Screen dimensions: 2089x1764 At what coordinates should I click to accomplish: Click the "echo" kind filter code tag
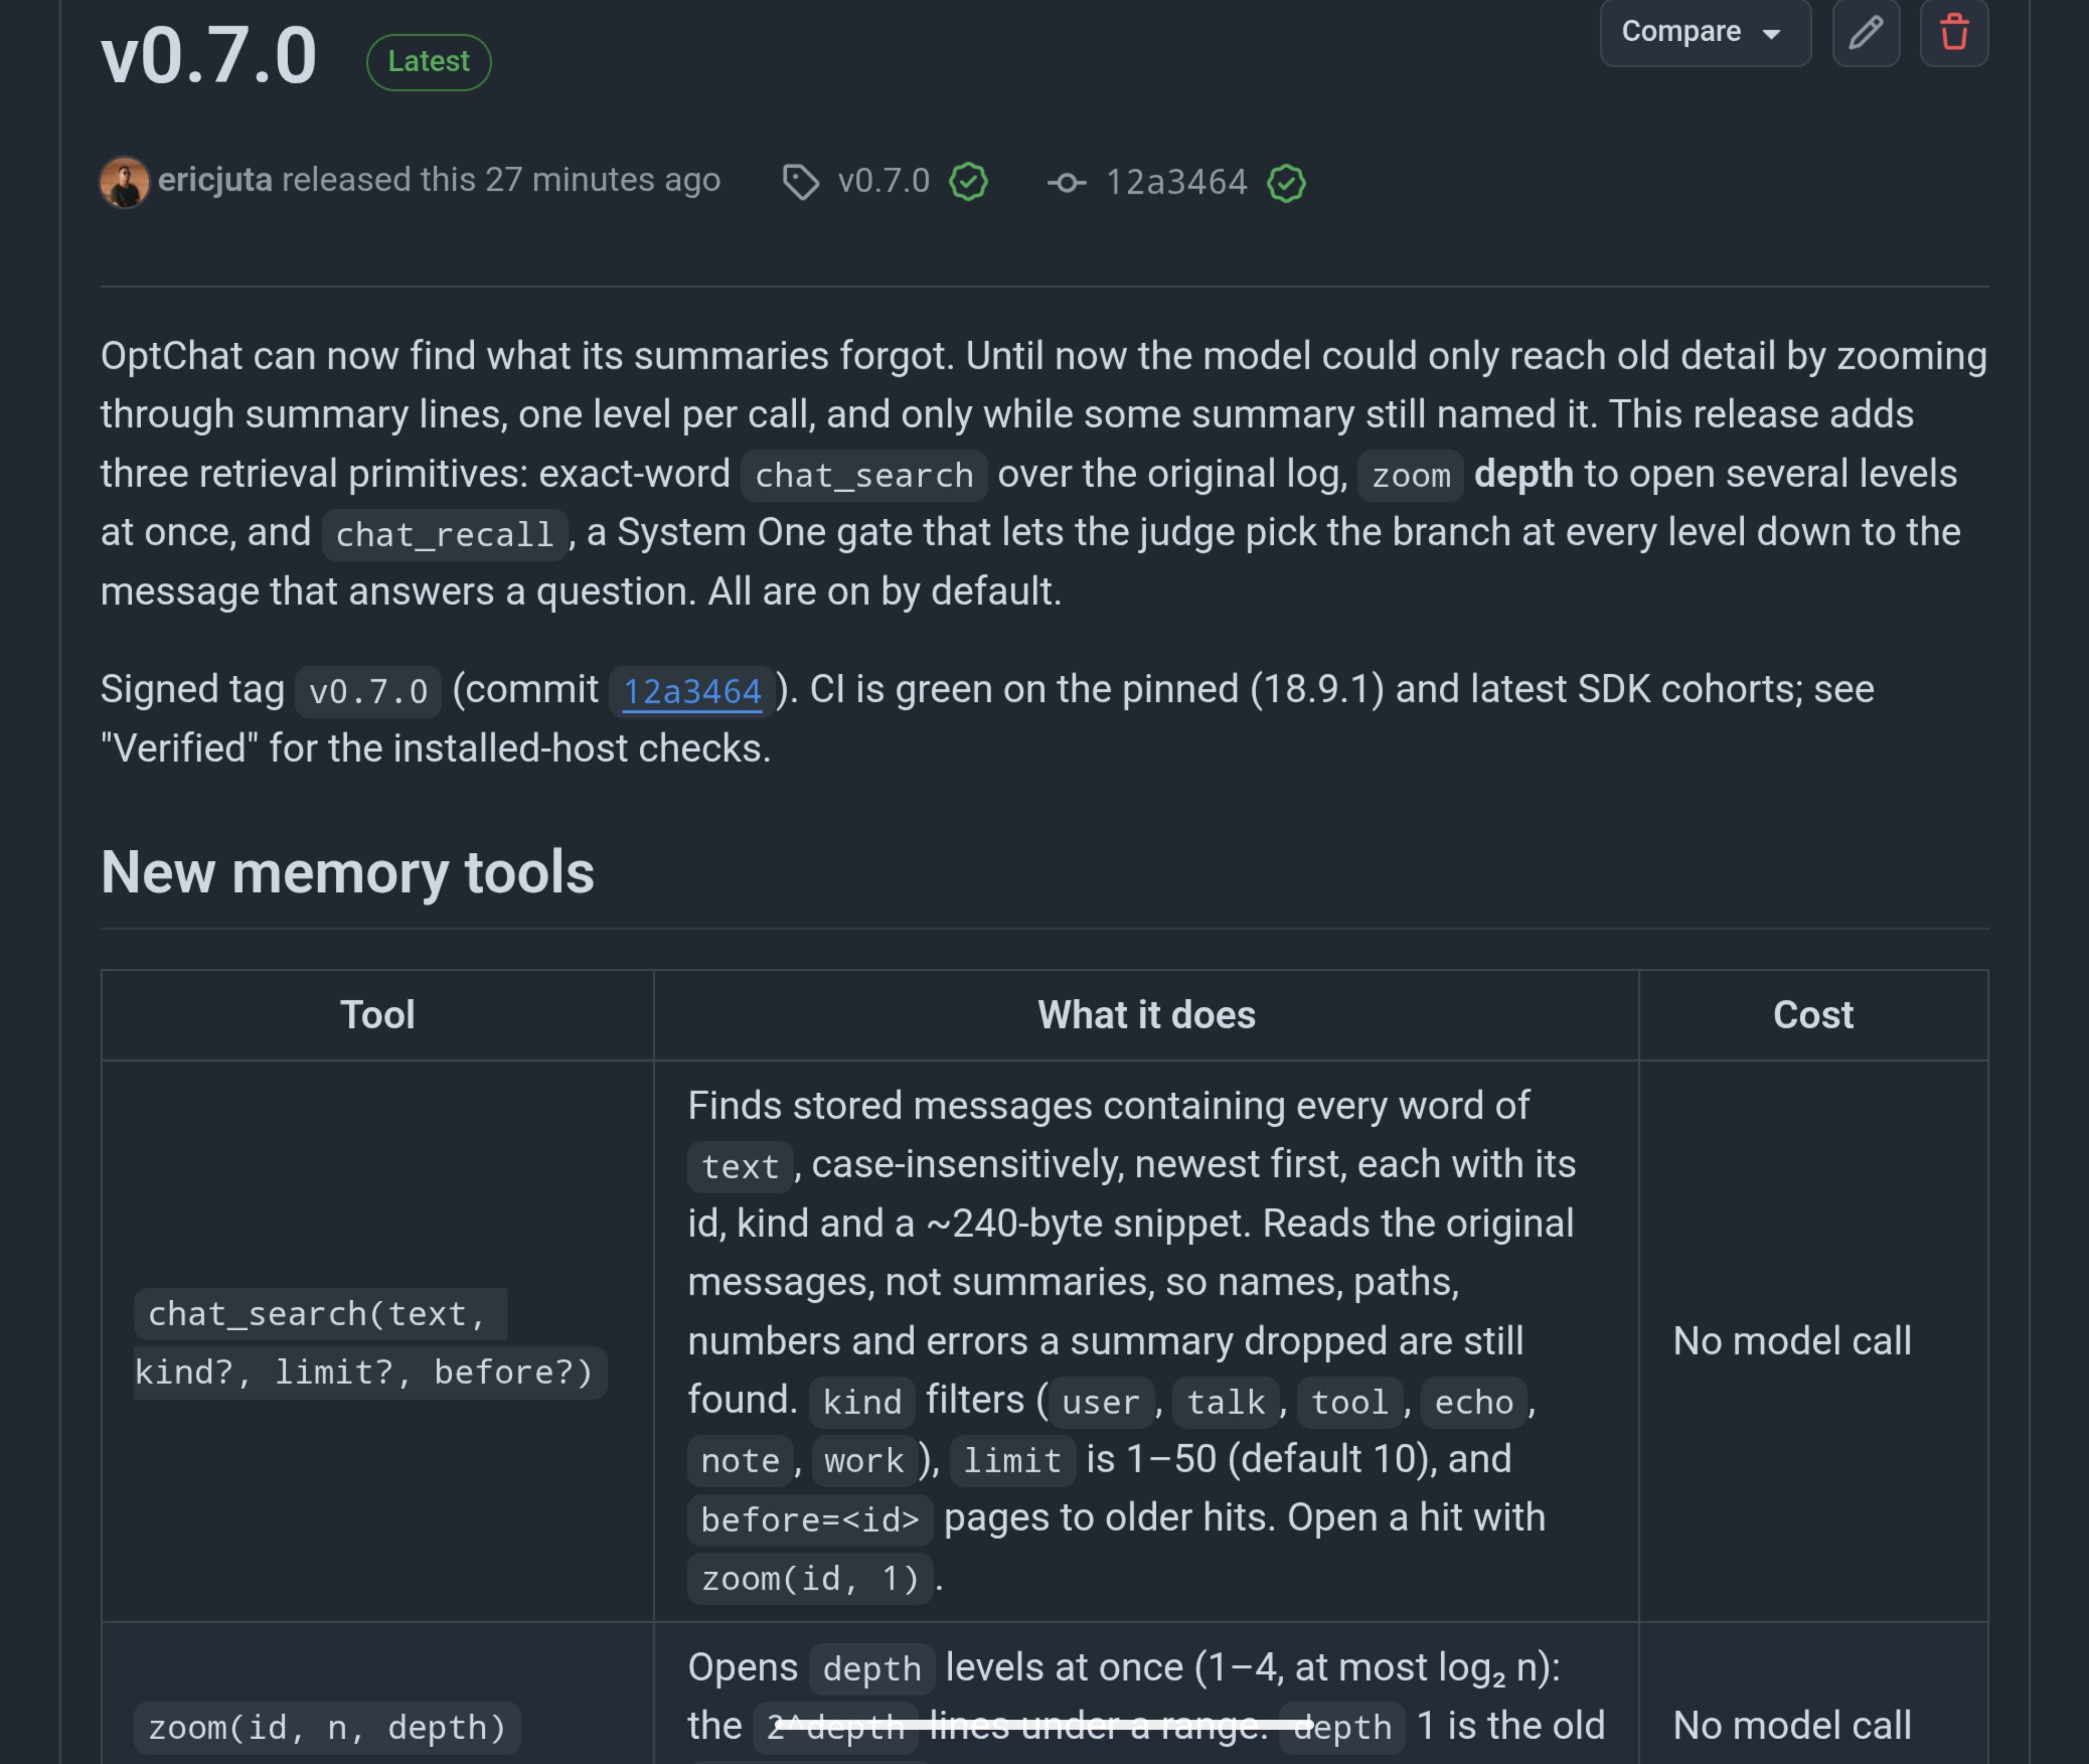click(1474, 1402)
